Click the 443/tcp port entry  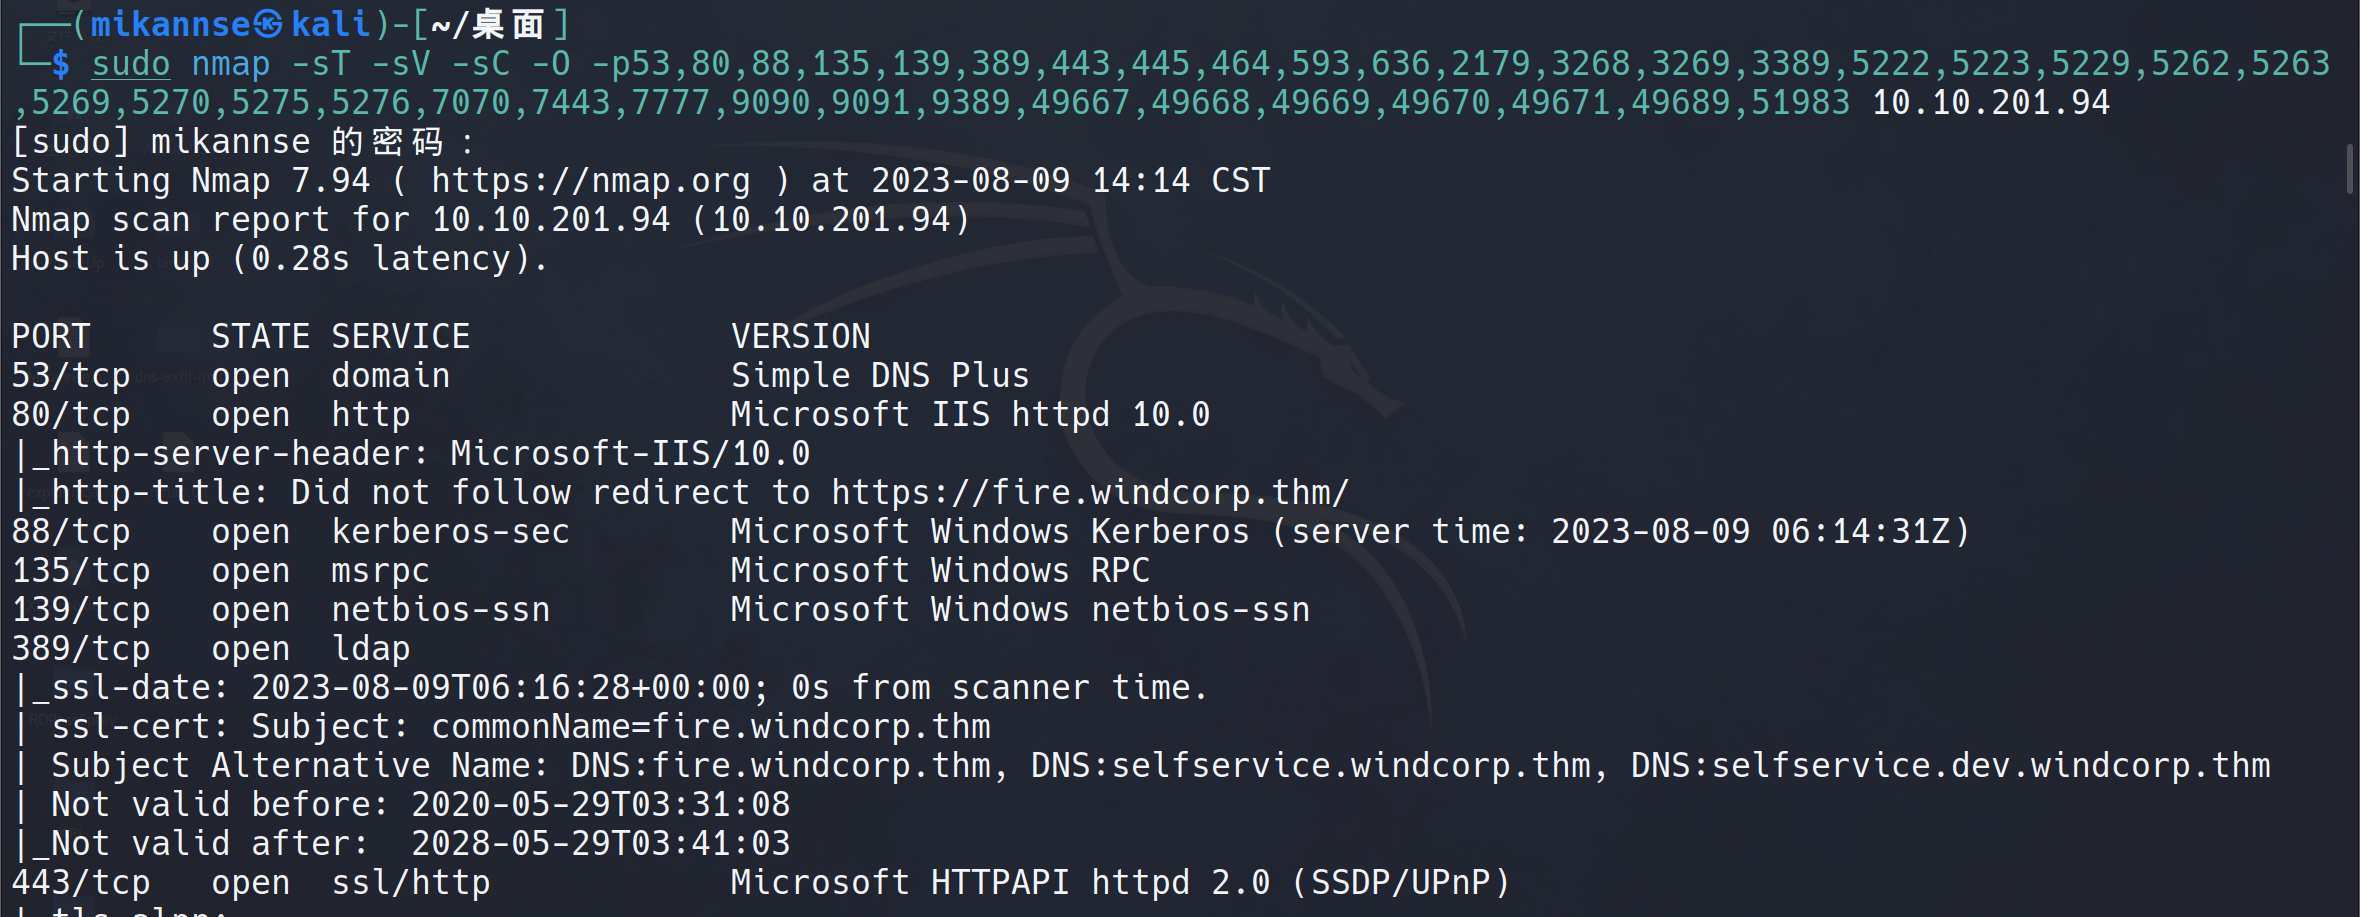point(81,883)
